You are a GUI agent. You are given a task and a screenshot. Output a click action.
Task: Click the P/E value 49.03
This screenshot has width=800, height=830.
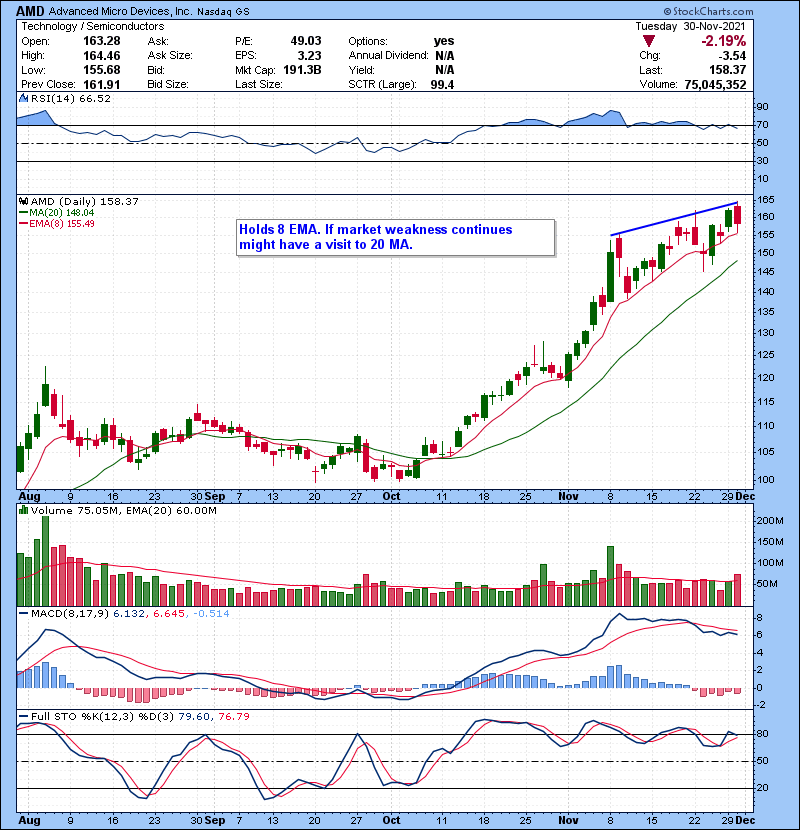tap(305, 41)
